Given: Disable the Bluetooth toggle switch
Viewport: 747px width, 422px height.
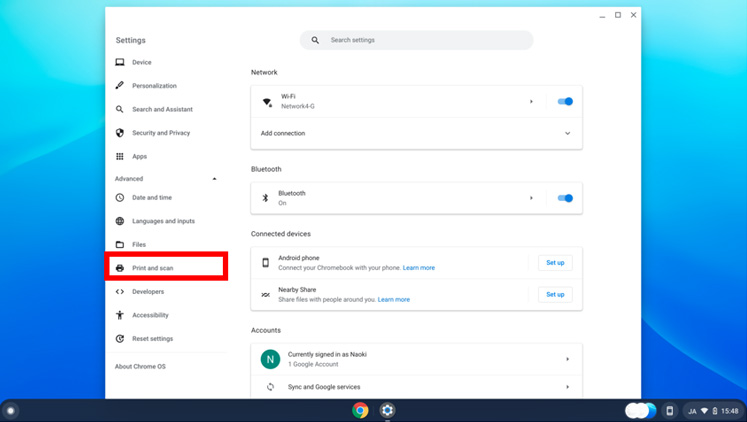Looking at the screenshot, I should point(565,198).
